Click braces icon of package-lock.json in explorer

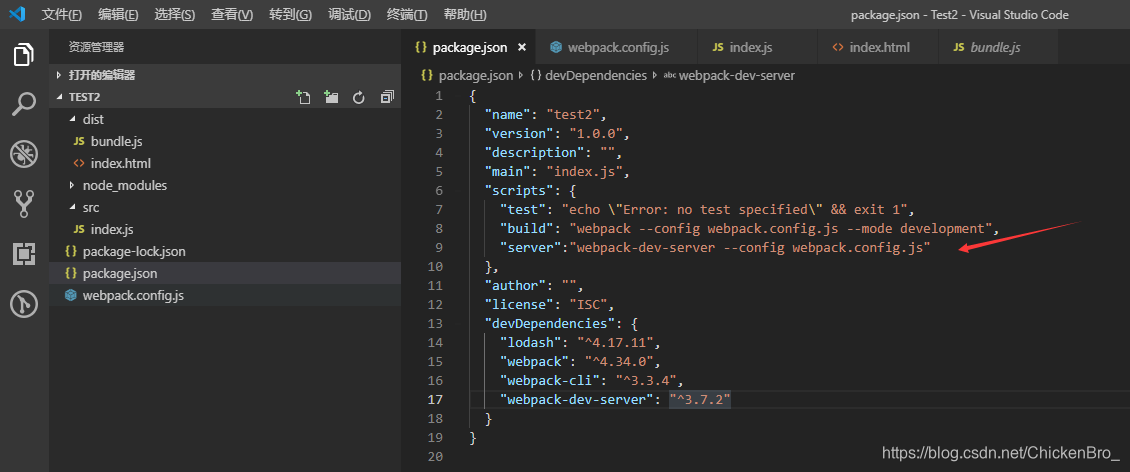pos(70,251)
